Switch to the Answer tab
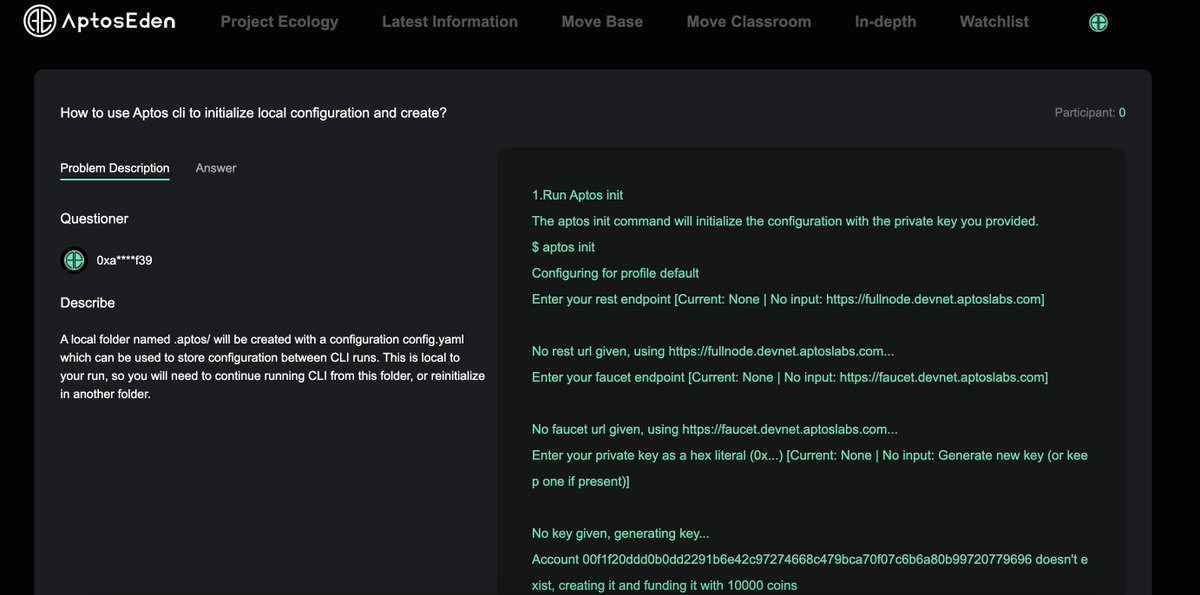This screenshot has width=1200, height=595. click(216, 168)
